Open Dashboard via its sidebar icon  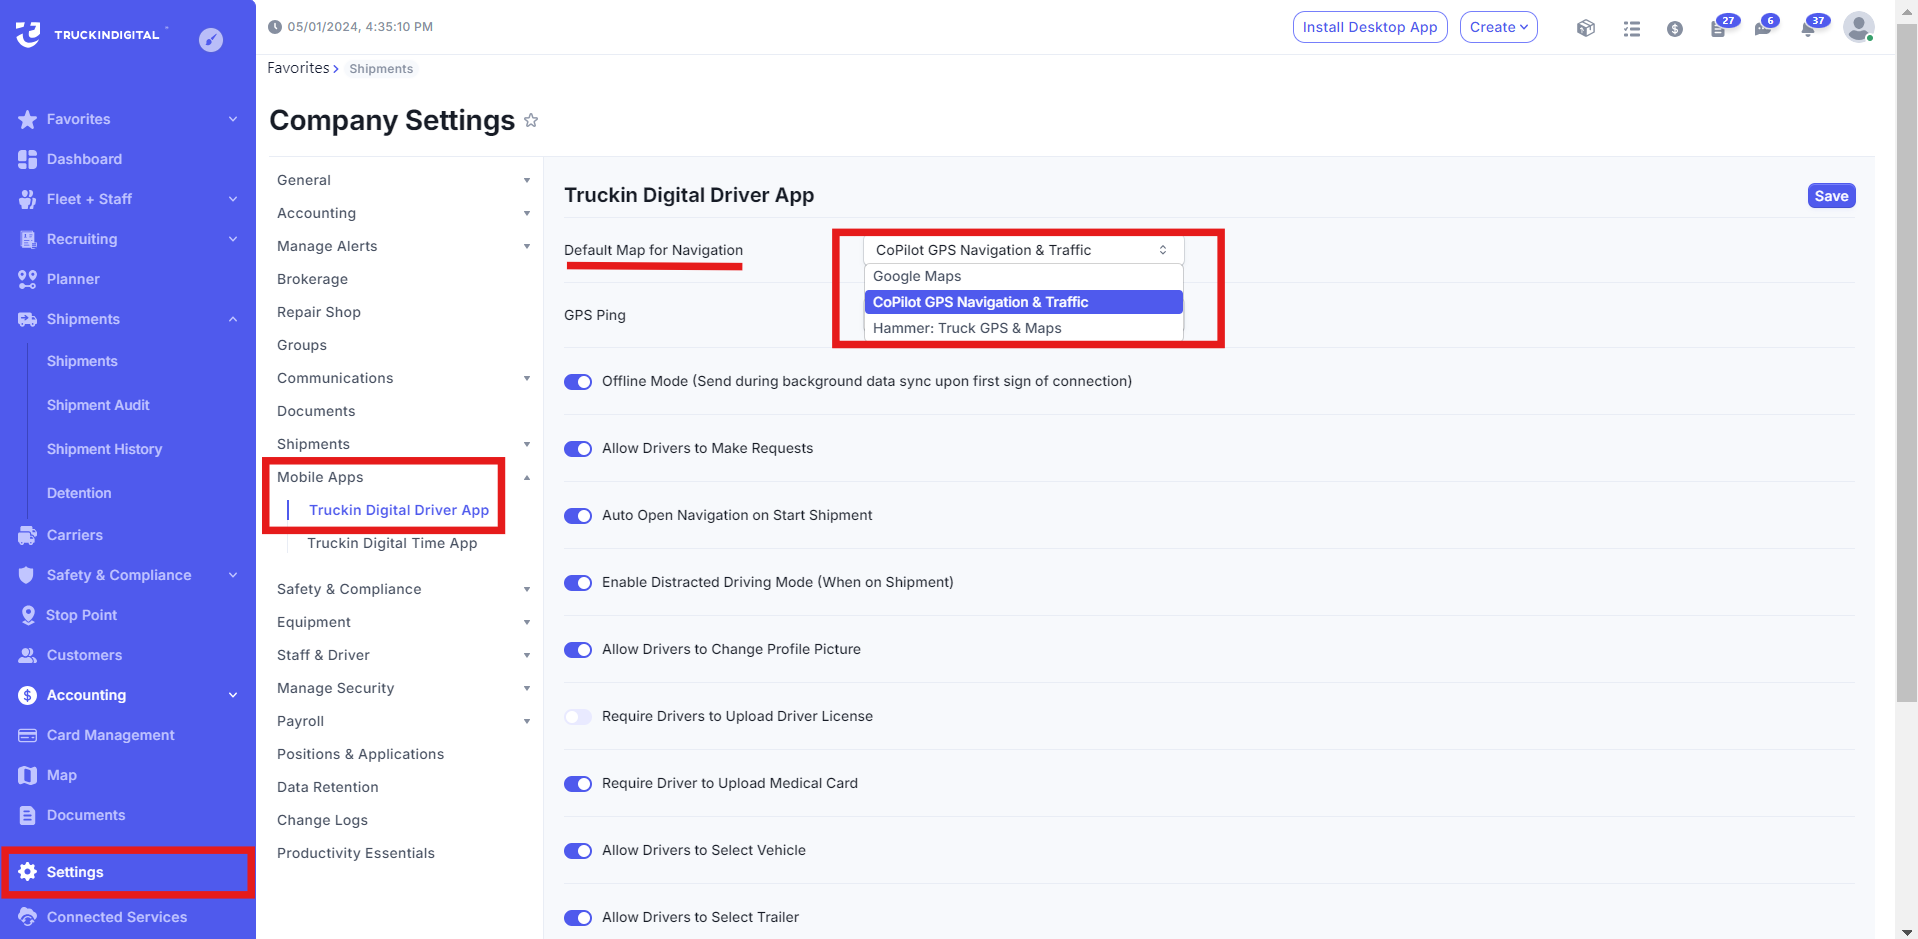(27, 159)
